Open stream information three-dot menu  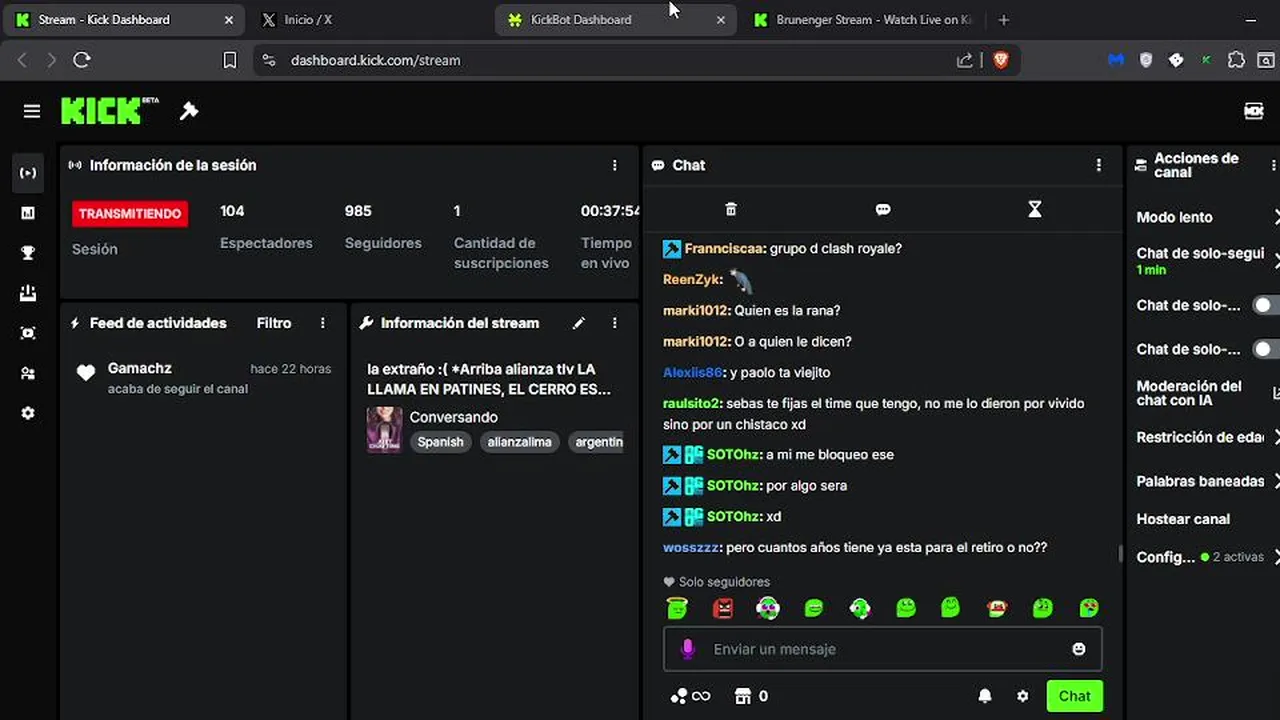615,323
